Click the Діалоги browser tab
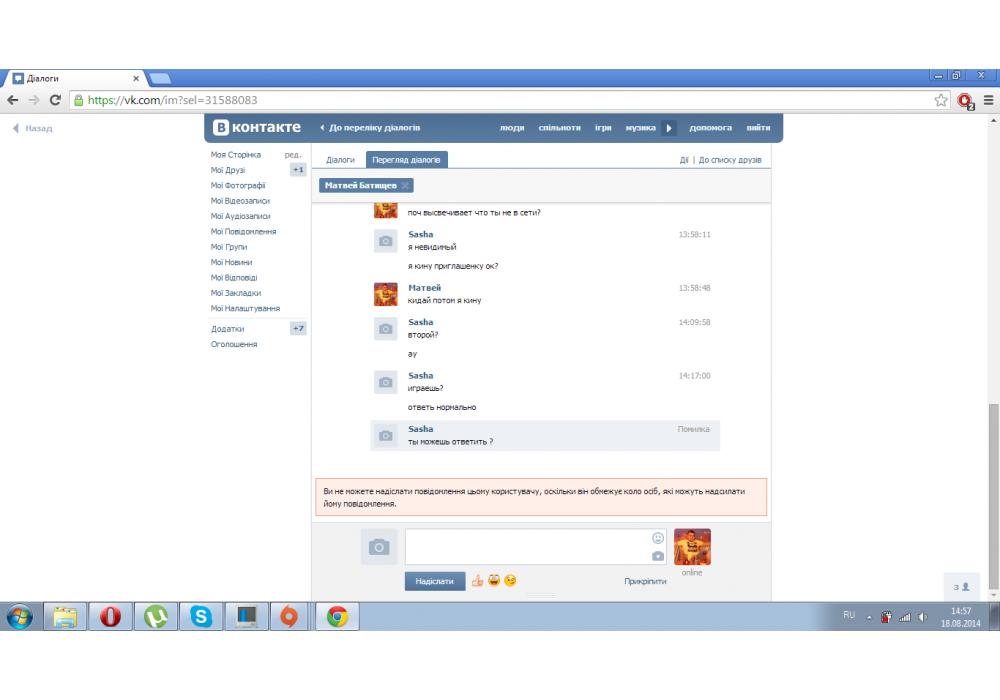The image size is (1000, 700). [75, 78]
